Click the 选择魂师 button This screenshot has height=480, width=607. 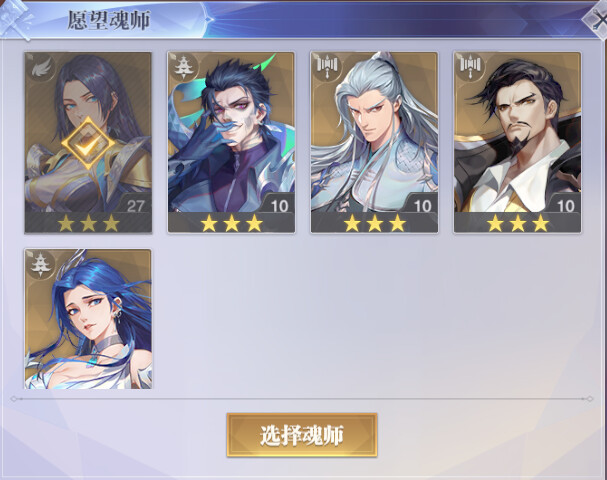302,435
